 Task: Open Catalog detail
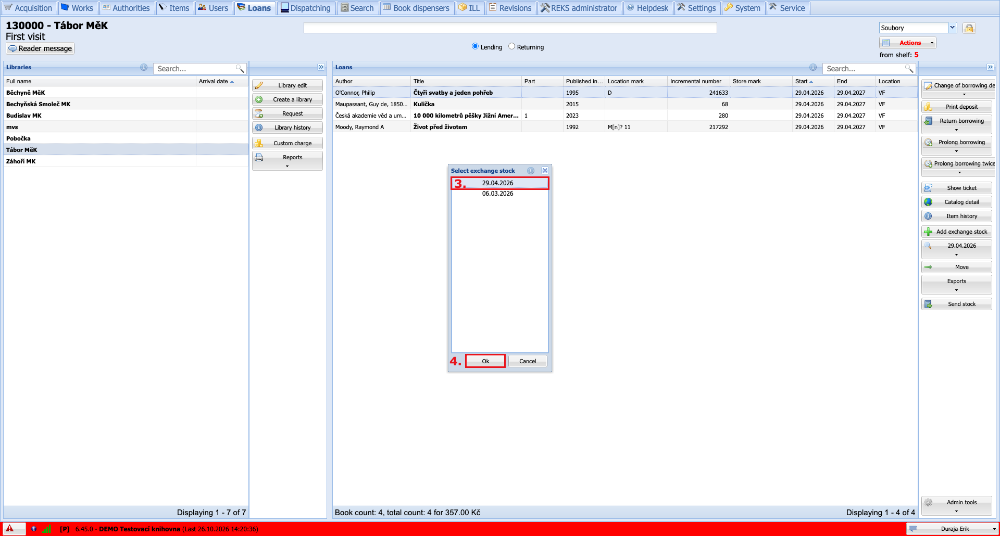click(957, 202)
